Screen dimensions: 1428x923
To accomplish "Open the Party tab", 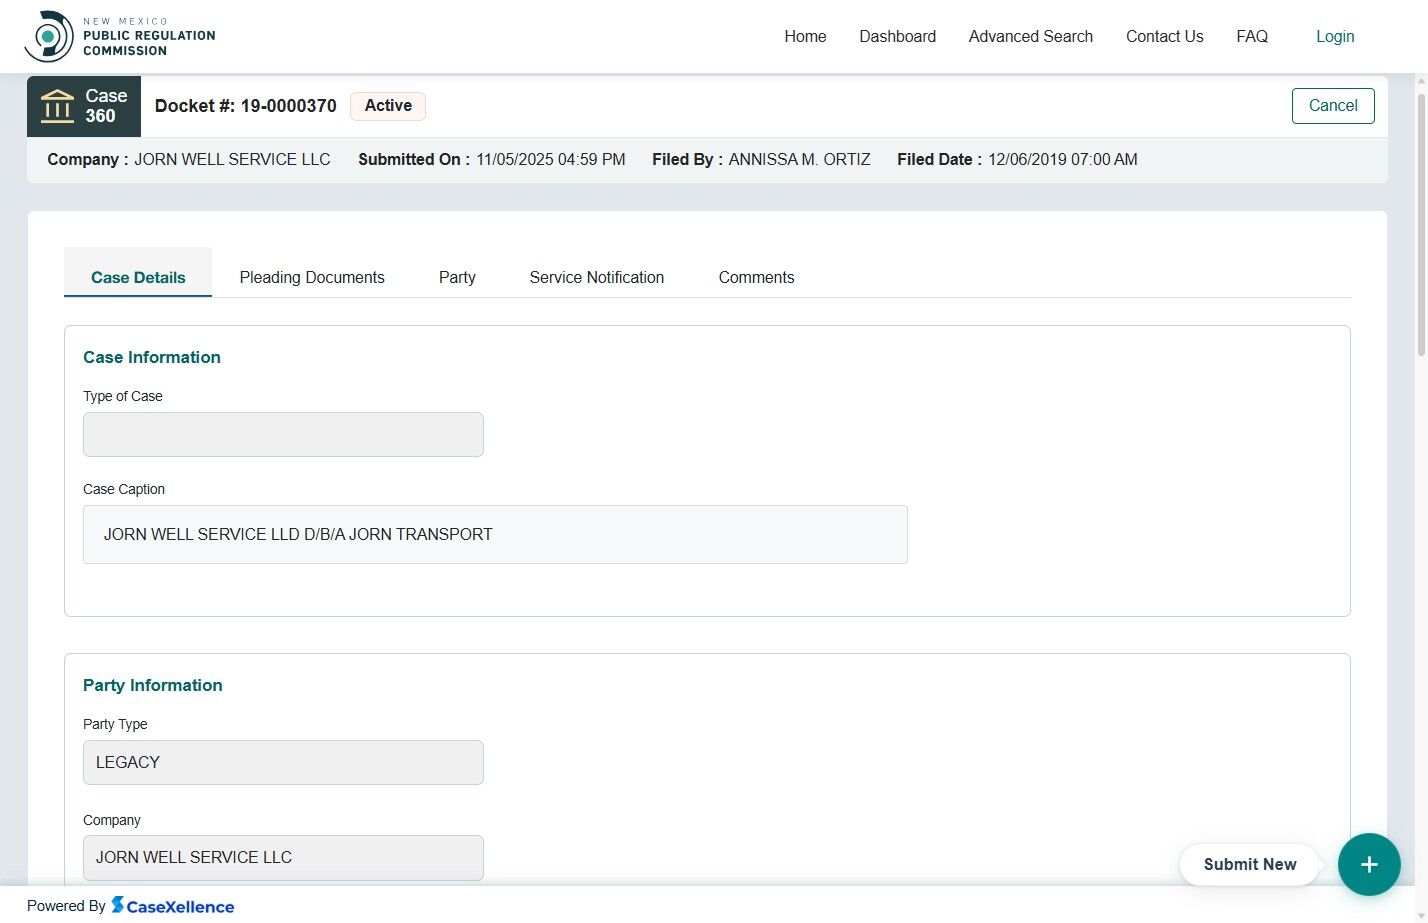I will coord(457,277).
